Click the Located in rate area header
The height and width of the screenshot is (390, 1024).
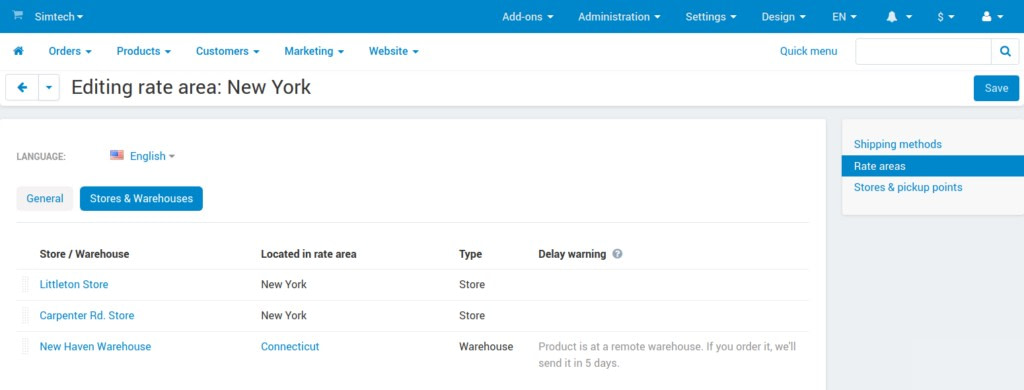tap(308, 254)
